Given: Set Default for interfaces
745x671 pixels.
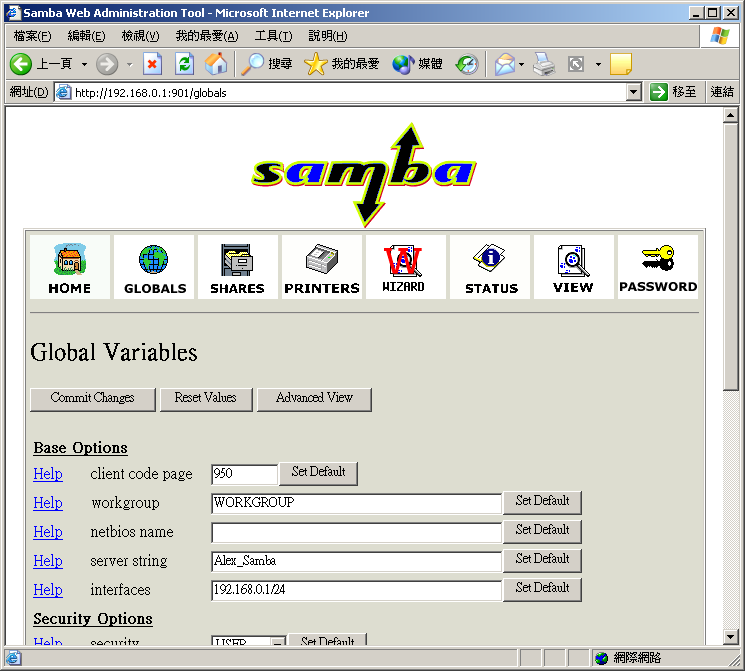Looking at the screenshot, I should point(542,589).
